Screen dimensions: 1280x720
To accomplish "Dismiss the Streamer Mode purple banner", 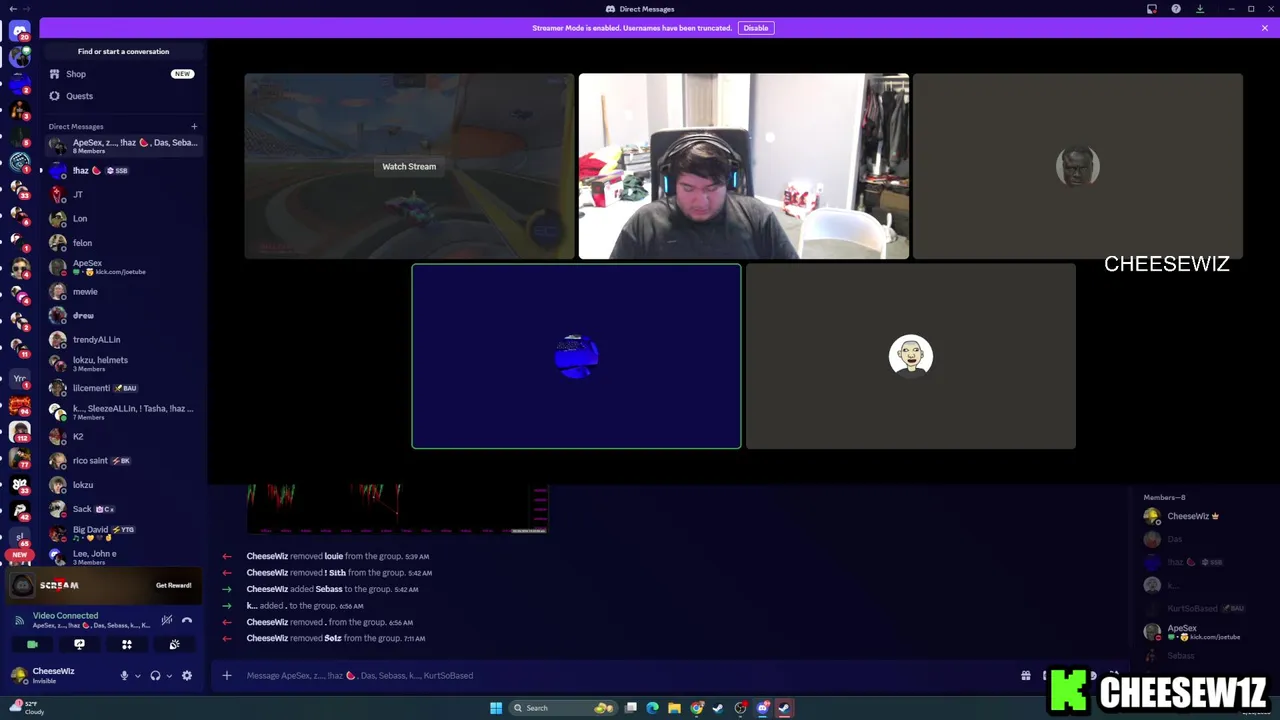I will tap(1265, 28).
